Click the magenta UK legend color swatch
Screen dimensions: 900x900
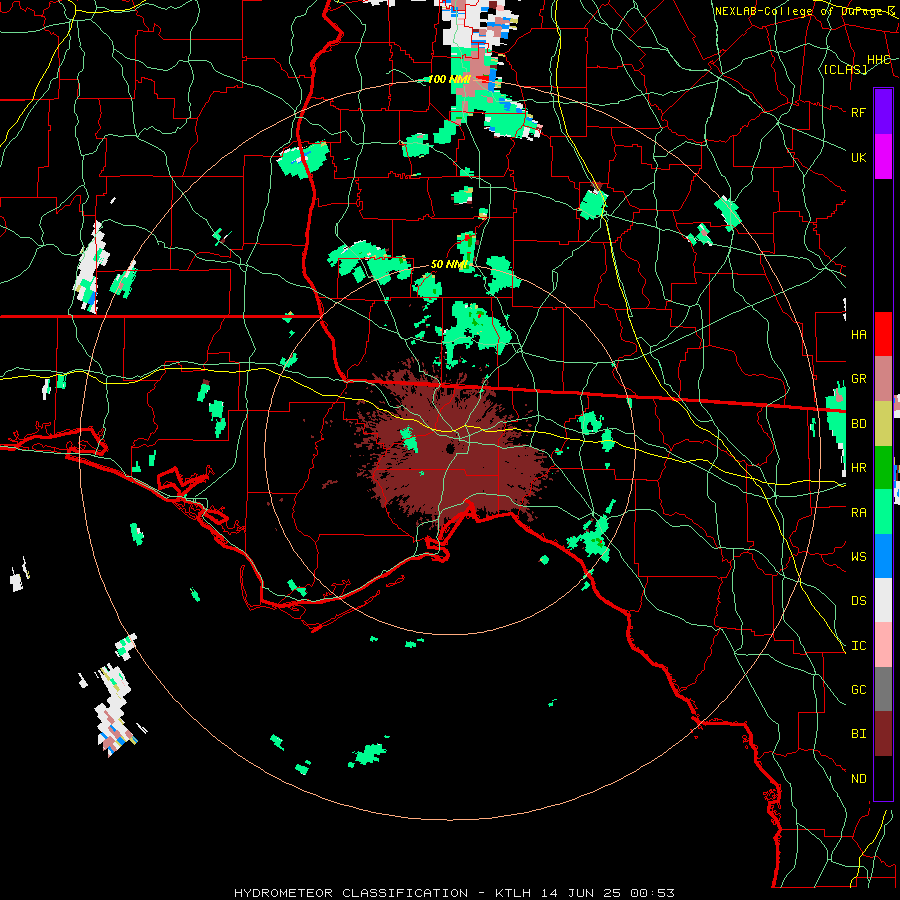coord(883,157)
